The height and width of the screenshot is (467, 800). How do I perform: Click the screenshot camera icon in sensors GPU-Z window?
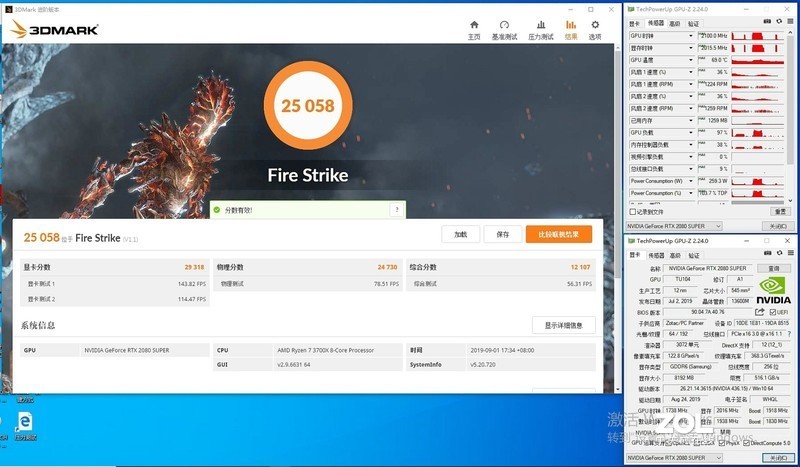(767, 22)
